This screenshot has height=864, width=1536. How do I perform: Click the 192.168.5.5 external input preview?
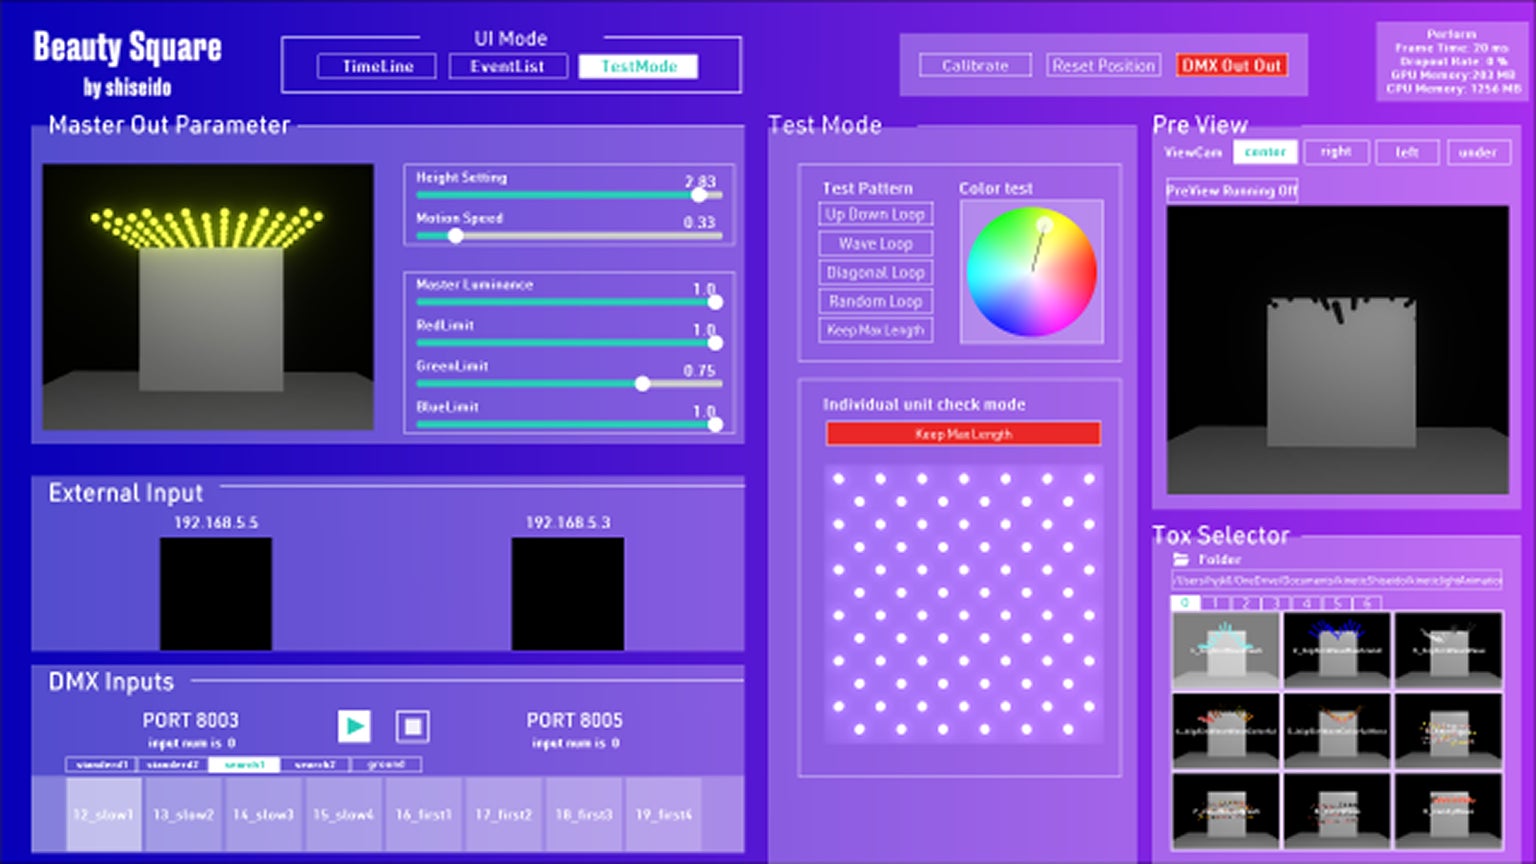pyautogui.click(x=216, y=594)
